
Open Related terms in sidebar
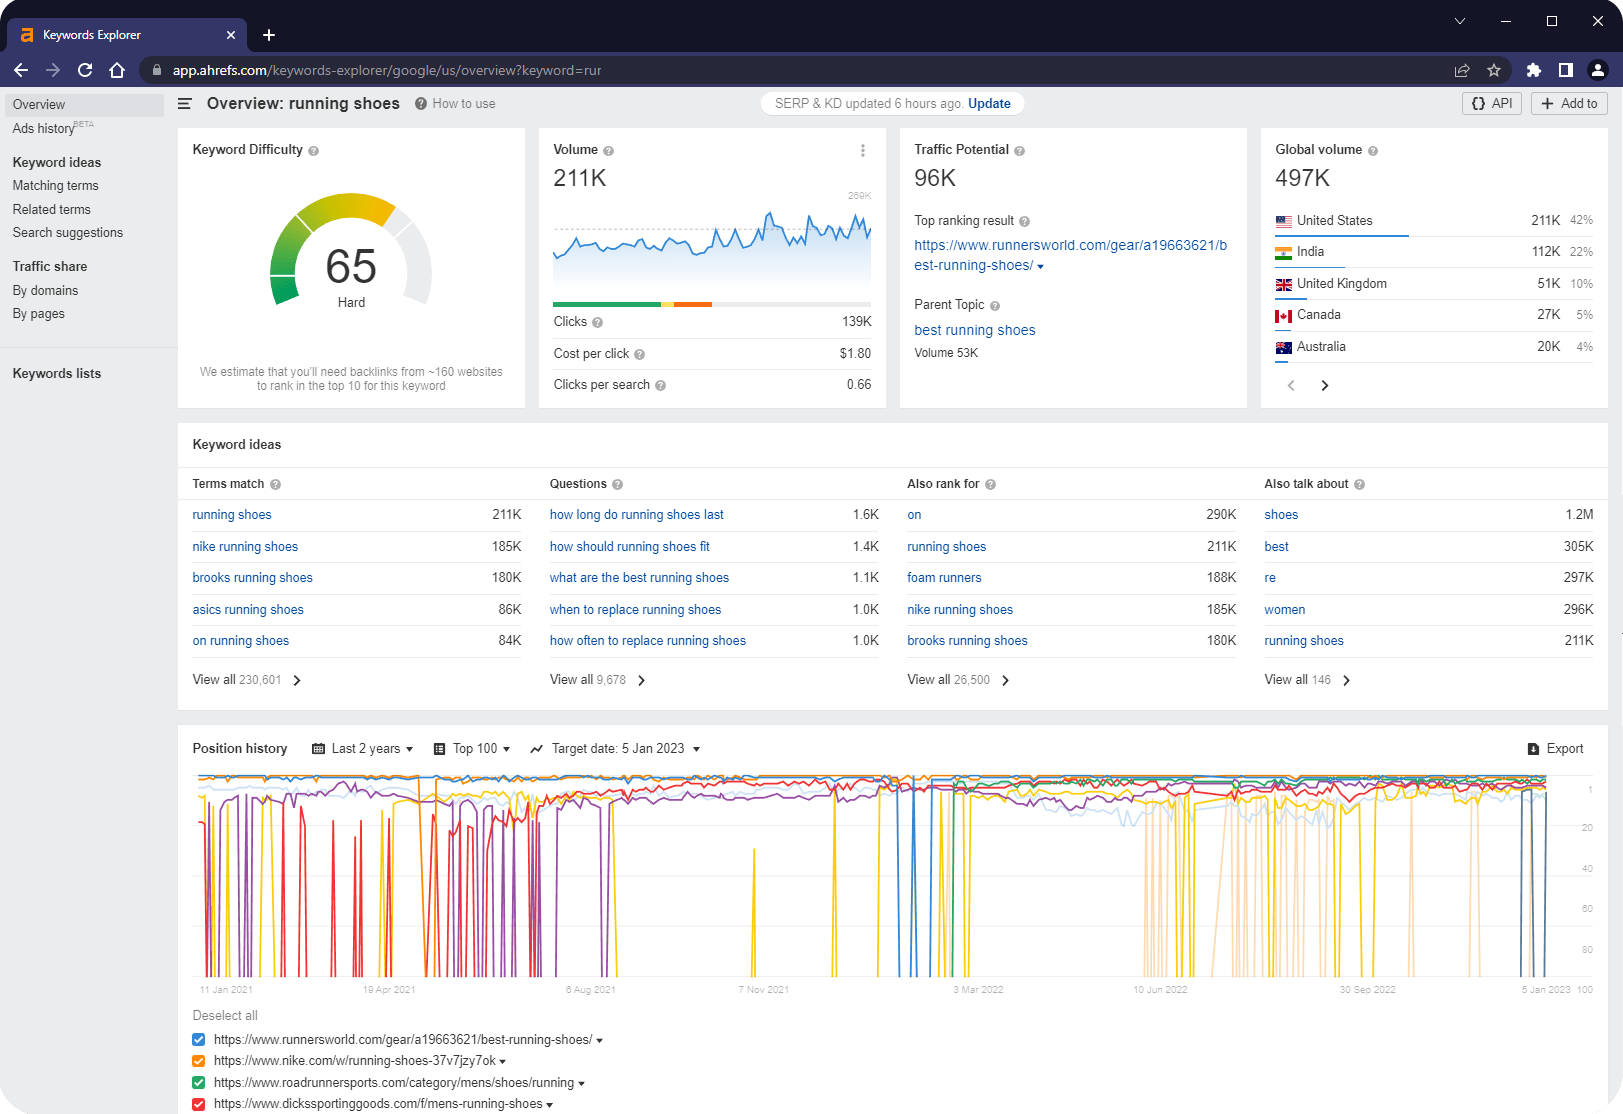point(52,210)
